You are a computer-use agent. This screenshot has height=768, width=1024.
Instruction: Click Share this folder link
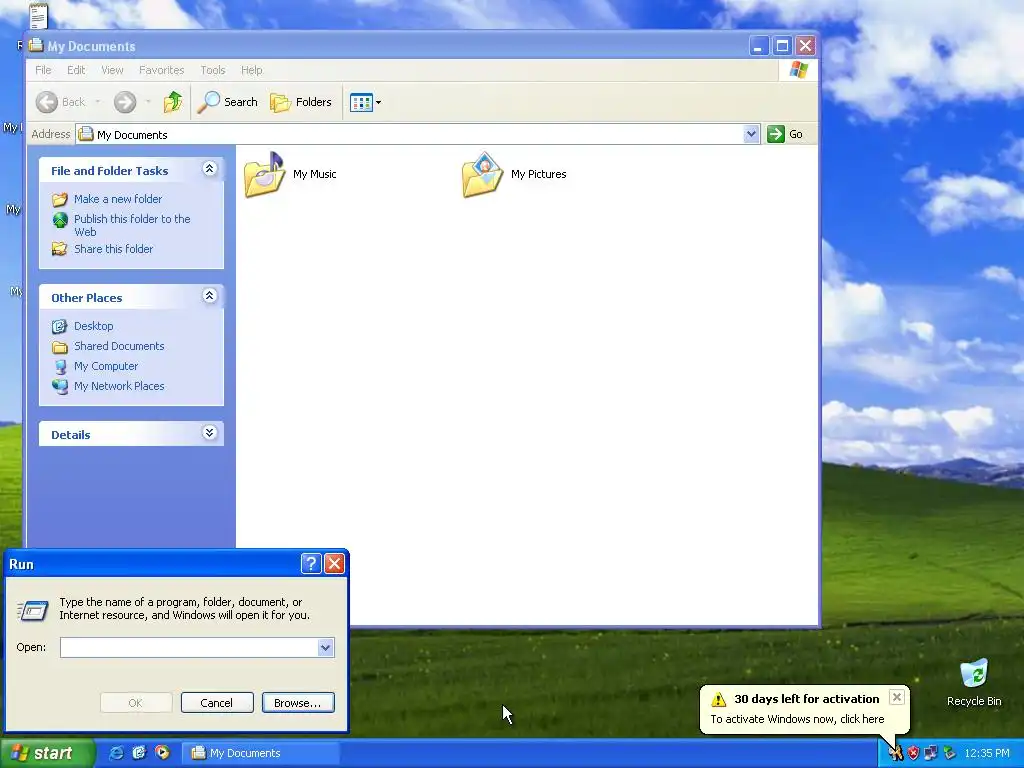pos(113,249)
